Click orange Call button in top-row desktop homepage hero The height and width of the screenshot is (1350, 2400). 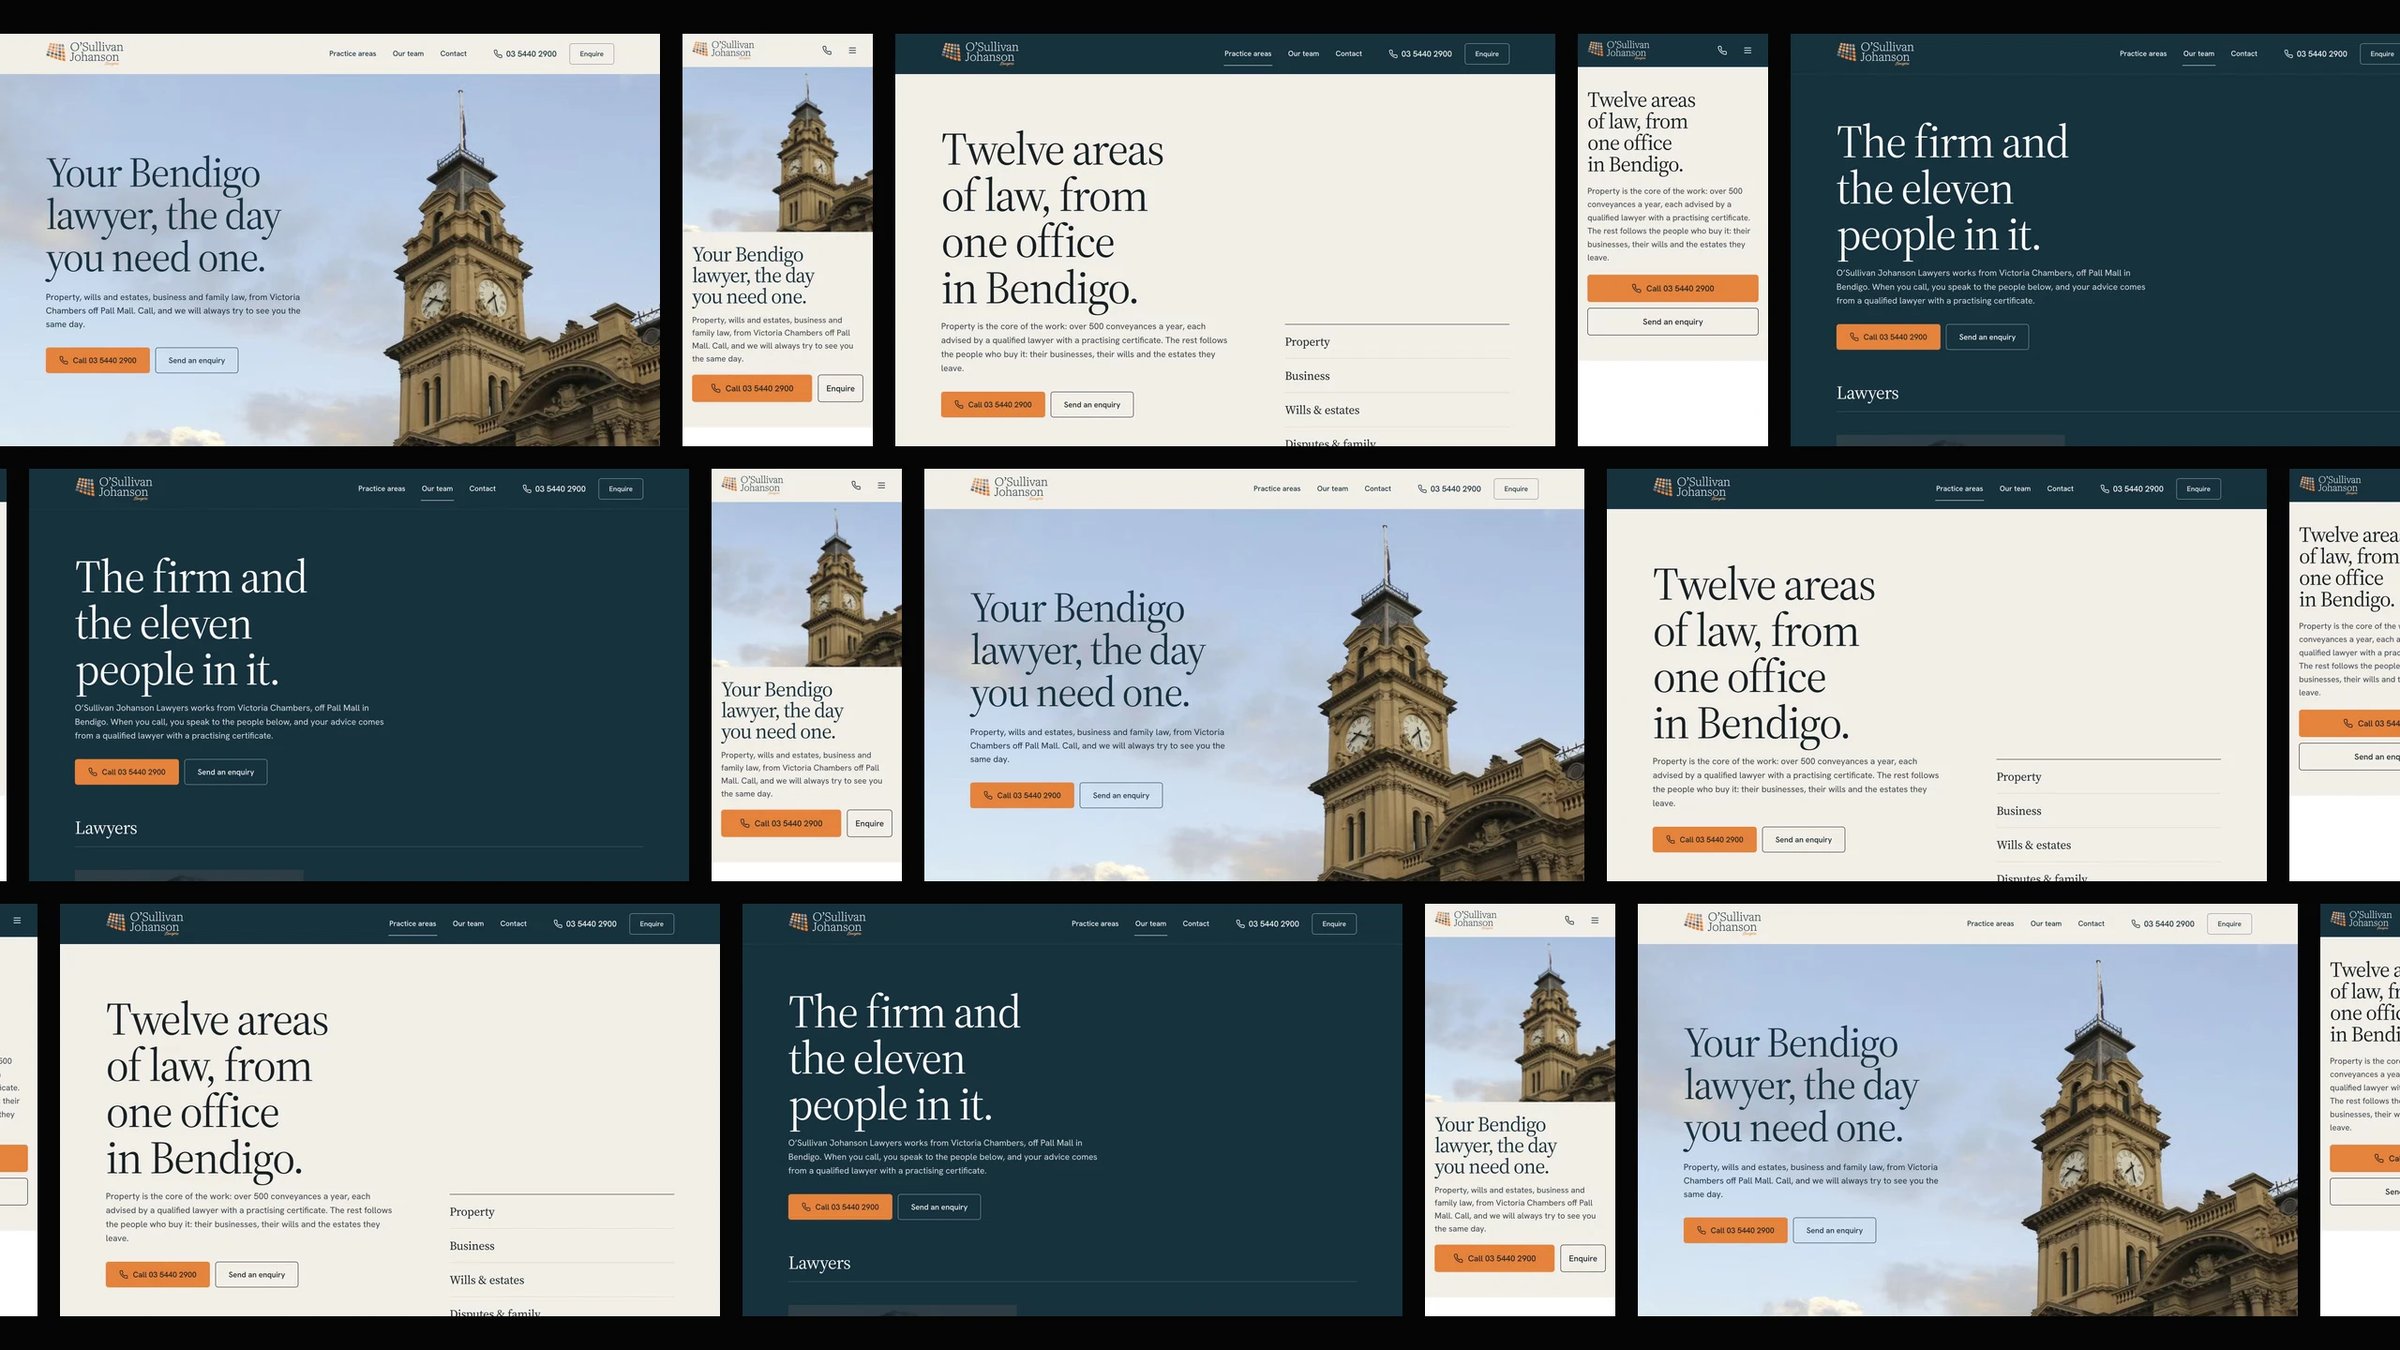click(x=98, y=360)
